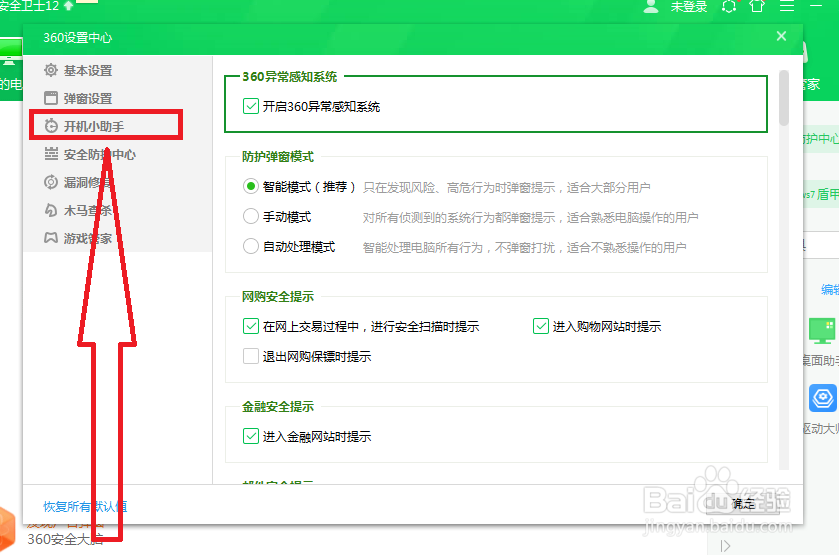Click the 360安全大脑 text at the bottom left

coord(65,539)
